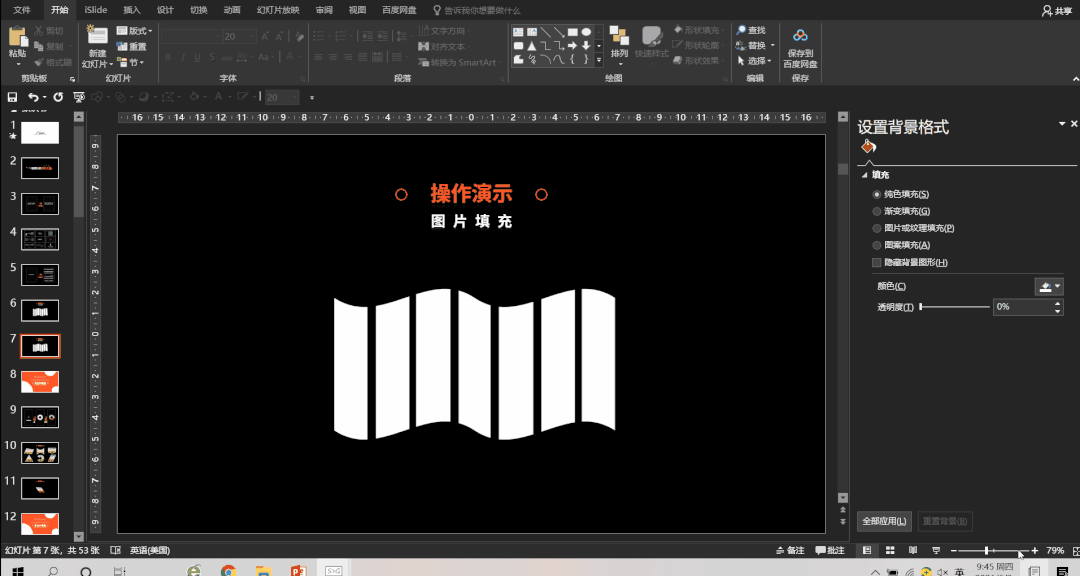
Task: Click the 共享 share button
Action: (x=1055, y=10)
